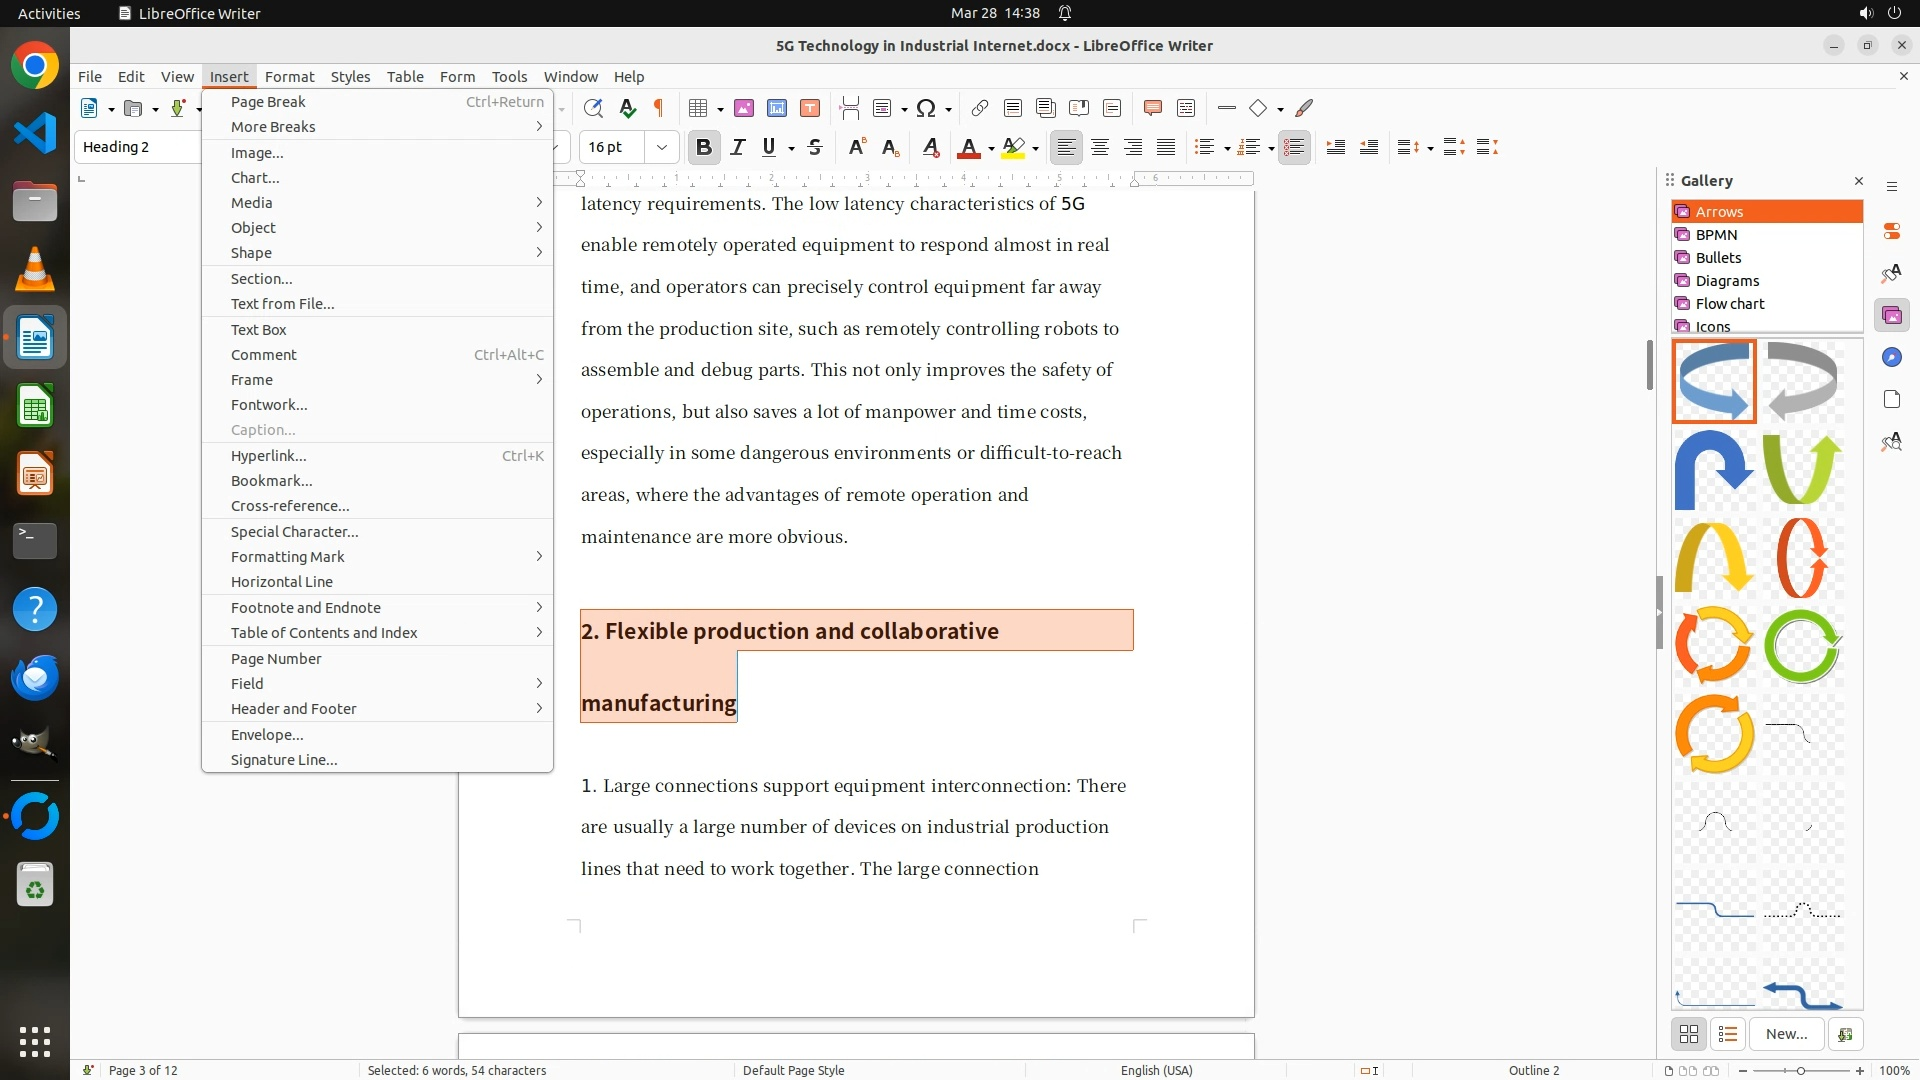Image resolution: width=1920 pixels, height=1080 pixels.
Task: Open the font size dropdown
Action: click(x=661, y=147)
